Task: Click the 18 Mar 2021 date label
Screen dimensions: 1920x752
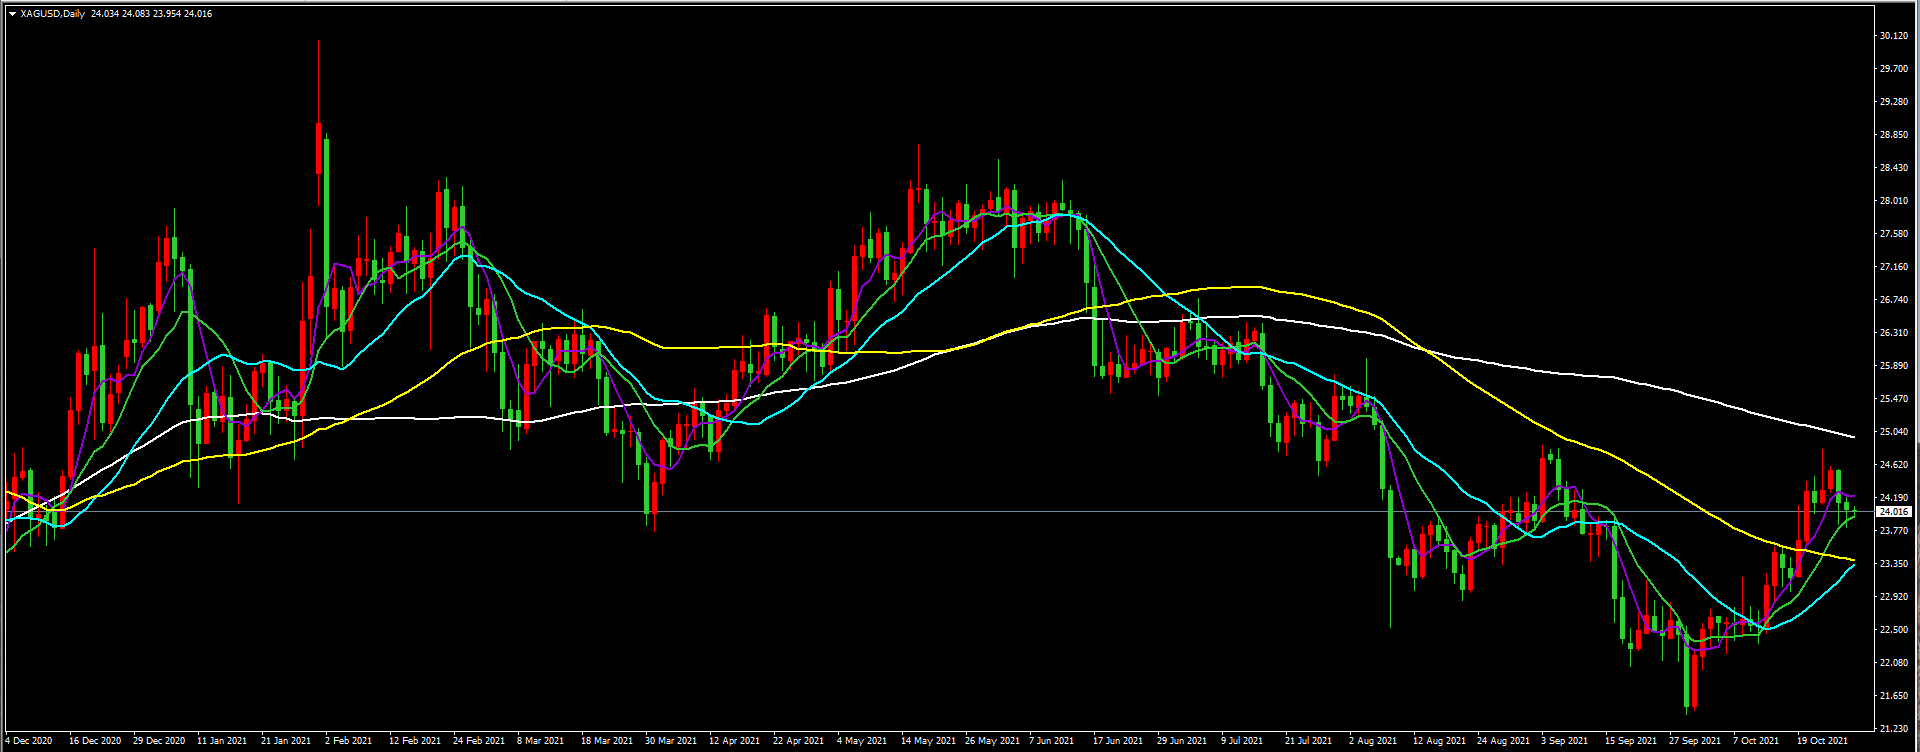Action: 607,741
